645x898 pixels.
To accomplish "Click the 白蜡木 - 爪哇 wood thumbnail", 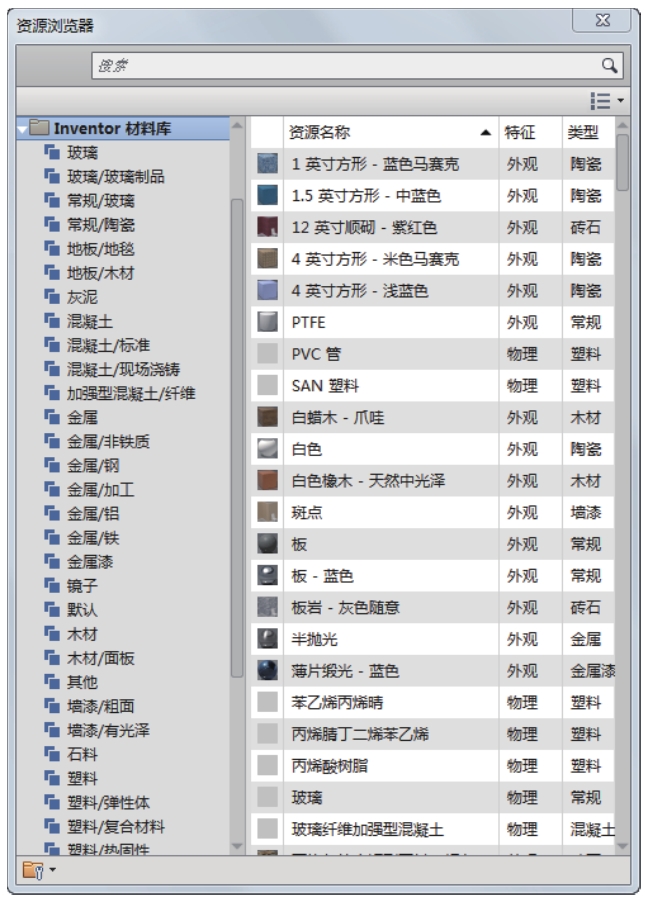I will [268, 417].
